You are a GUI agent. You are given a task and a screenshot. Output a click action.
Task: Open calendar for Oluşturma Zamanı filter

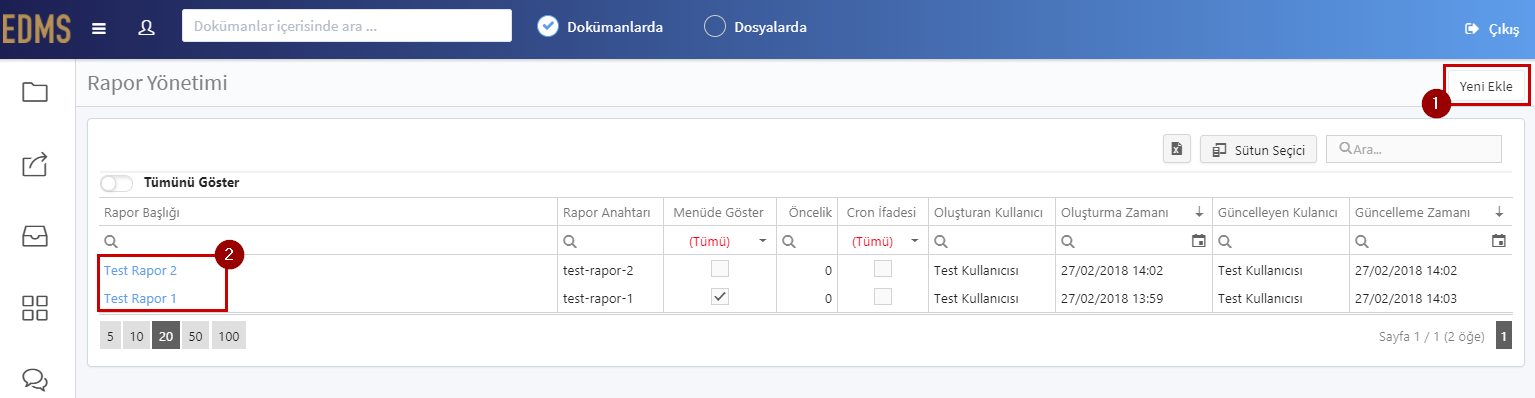1198,241
